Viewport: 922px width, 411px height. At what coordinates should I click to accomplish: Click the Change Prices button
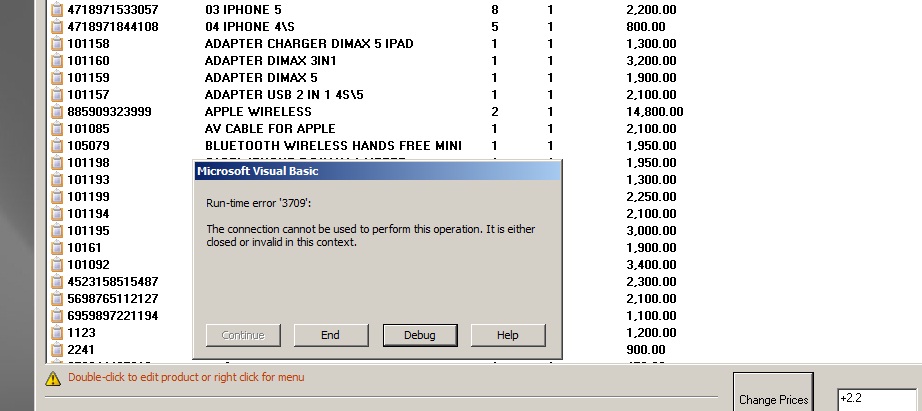point(773,393)
